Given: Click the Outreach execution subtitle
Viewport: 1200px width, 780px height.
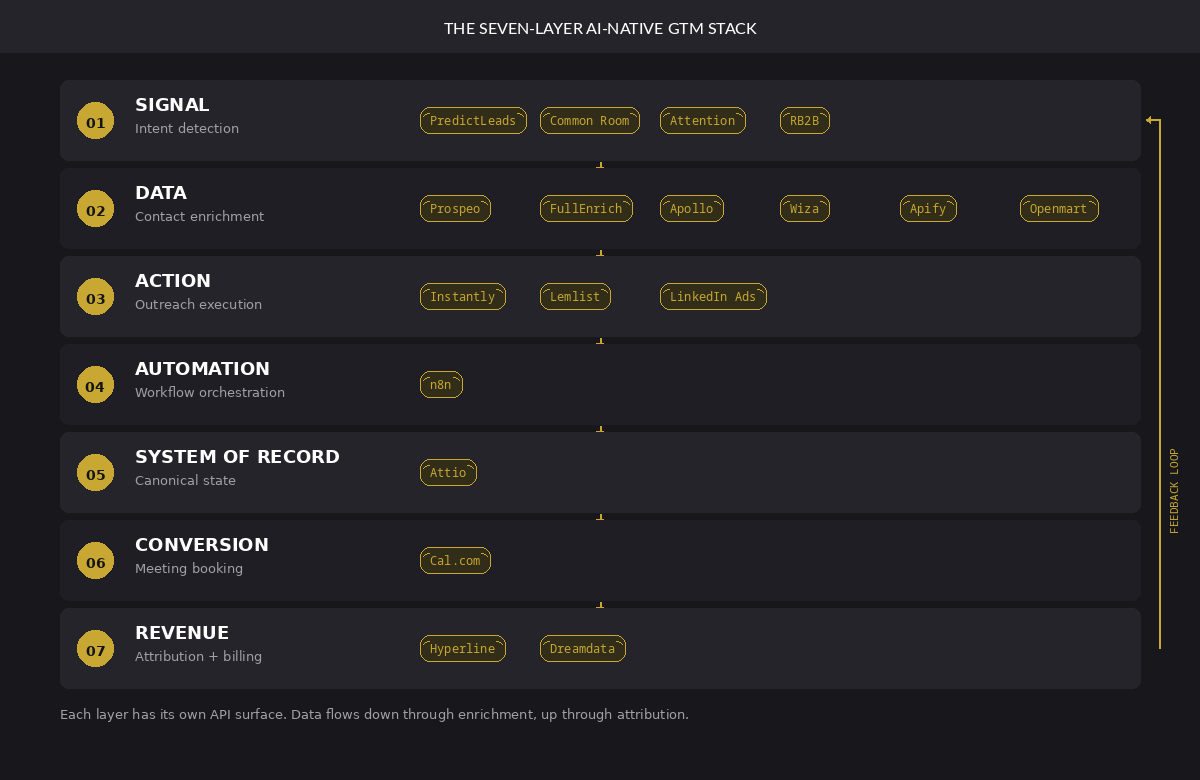Looking at the screenshot, I should pyautogui.click(x=198, y=305).
